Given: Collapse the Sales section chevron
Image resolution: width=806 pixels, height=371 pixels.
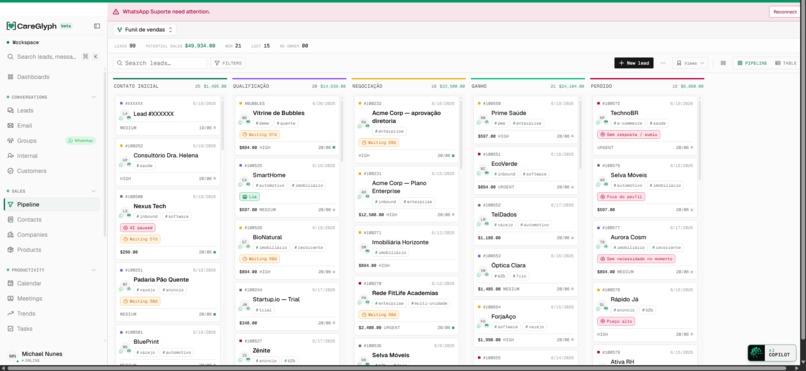Looking at the screenshot, I should 94,191.
